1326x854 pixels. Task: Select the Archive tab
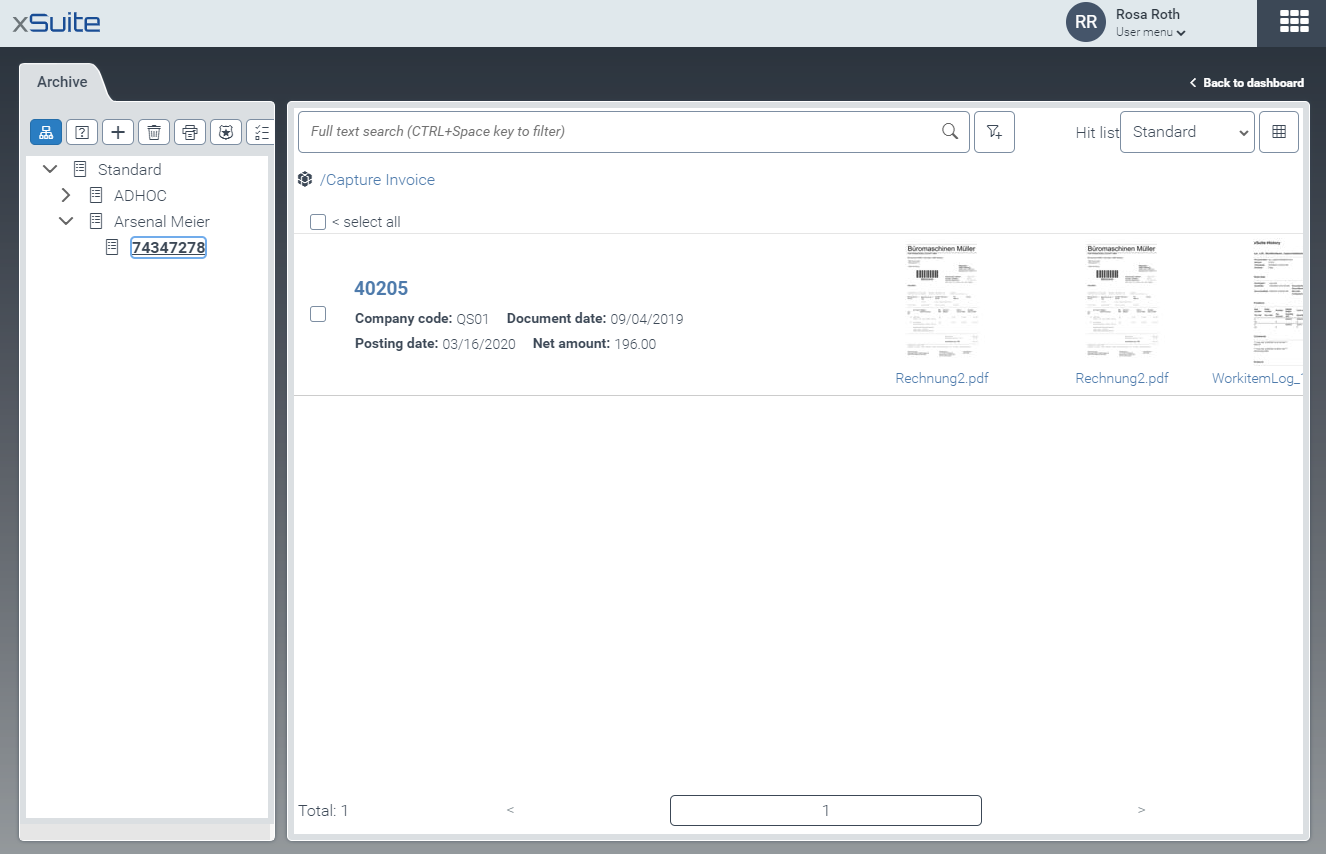tap(62, 82)
